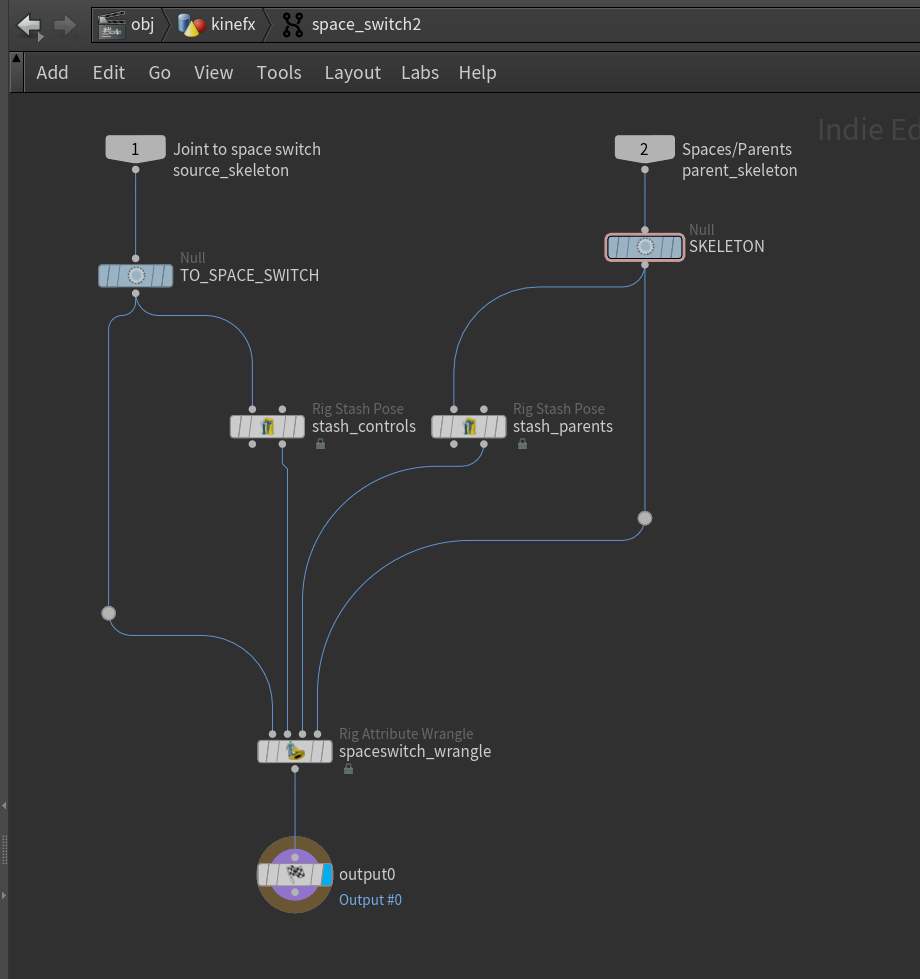The height and width of the screenshot is (979, 920).
Task: Open the Labs menu
Action: (x=420, y=72)
